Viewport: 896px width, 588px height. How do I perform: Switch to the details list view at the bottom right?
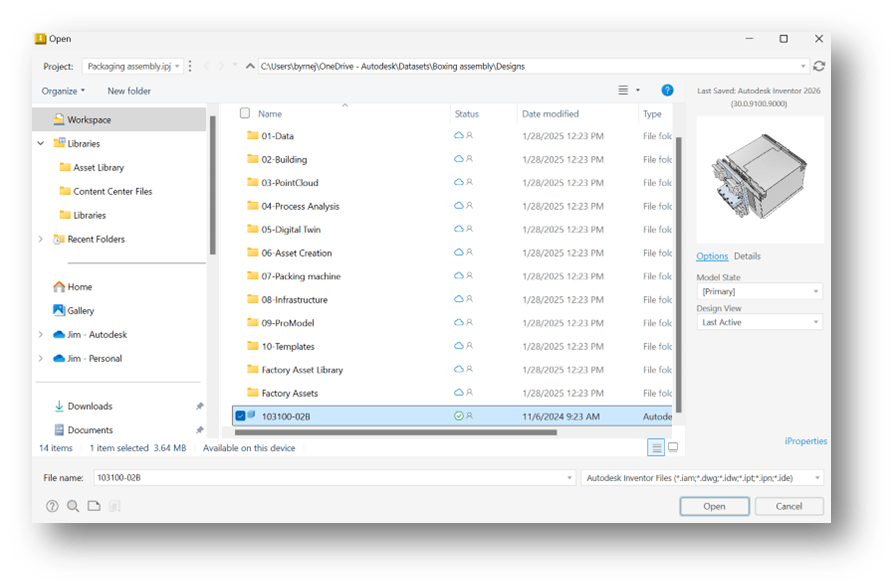[656, 447]
